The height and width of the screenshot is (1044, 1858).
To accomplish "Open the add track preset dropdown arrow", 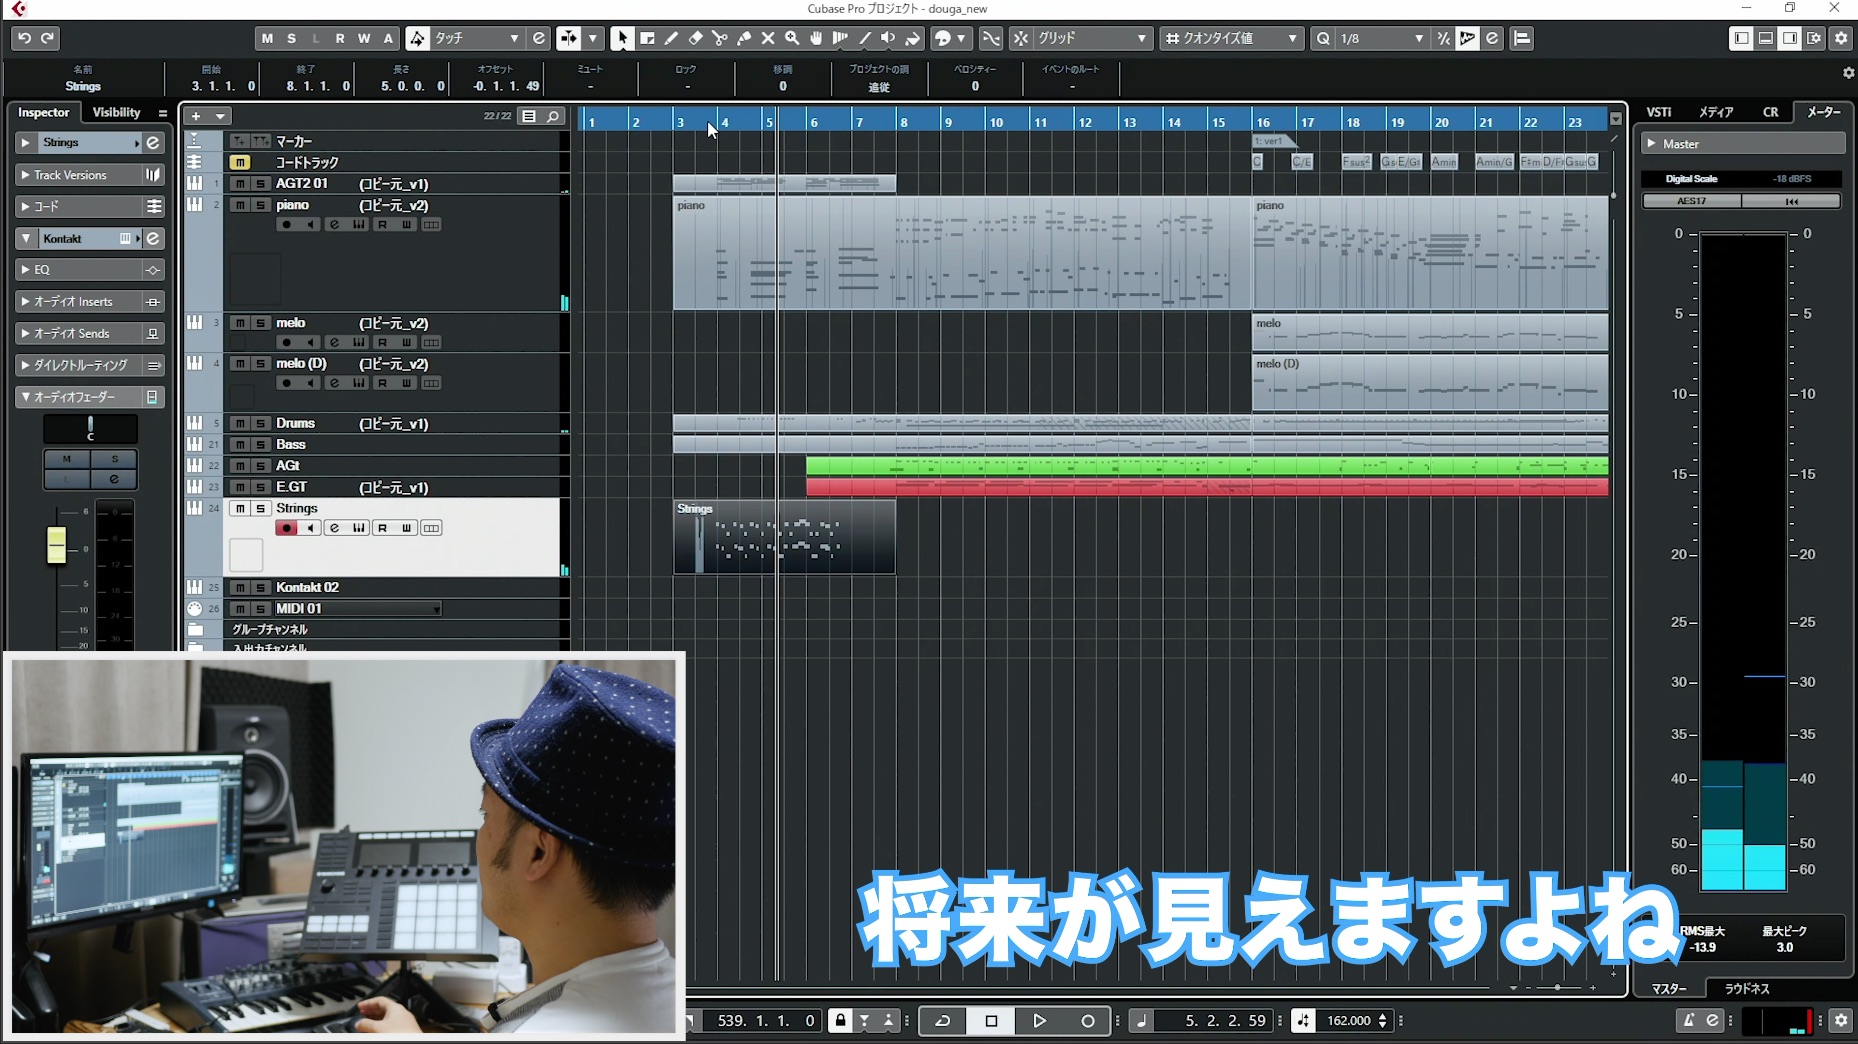I will [x=220, y=116].
